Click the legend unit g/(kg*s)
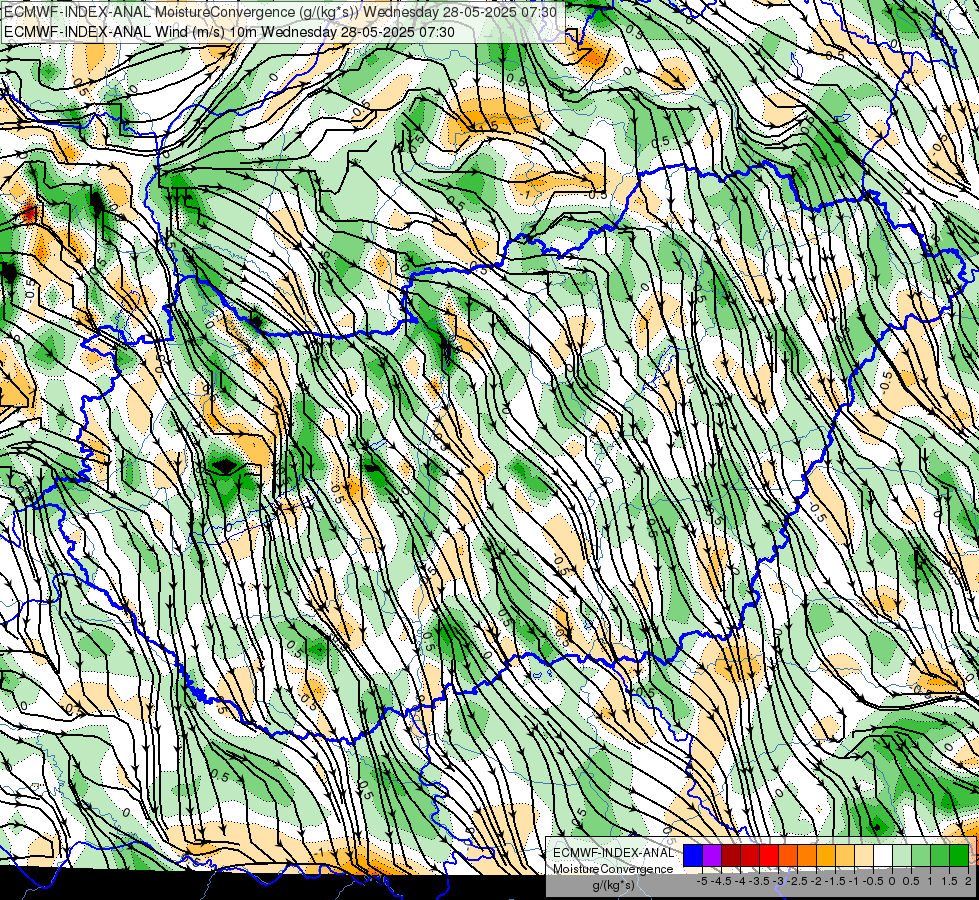The height and width of the screenshot is (900, 979). [613, 885]
